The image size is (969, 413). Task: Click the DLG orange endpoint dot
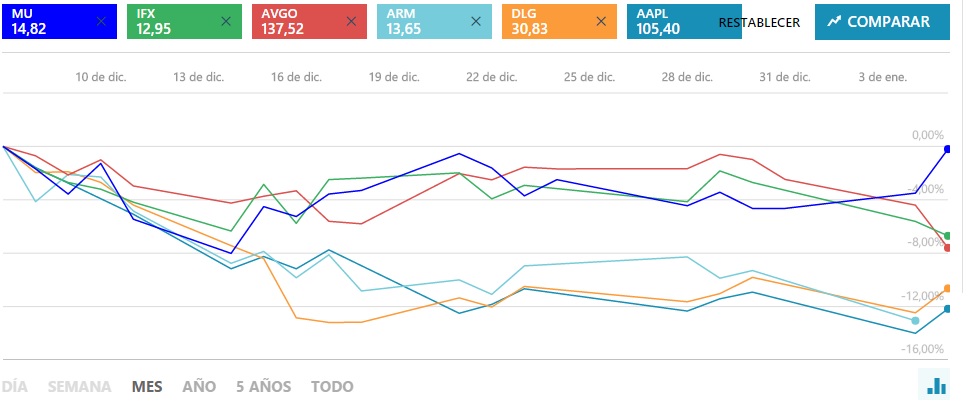947,288
